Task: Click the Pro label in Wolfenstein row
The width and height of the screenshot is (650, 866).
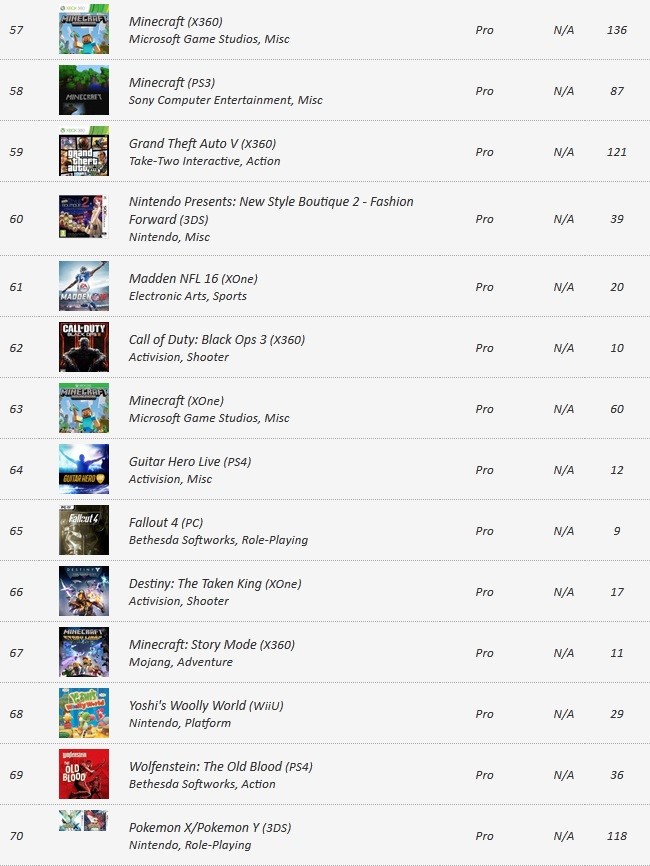Action: (x=484, y=775)
